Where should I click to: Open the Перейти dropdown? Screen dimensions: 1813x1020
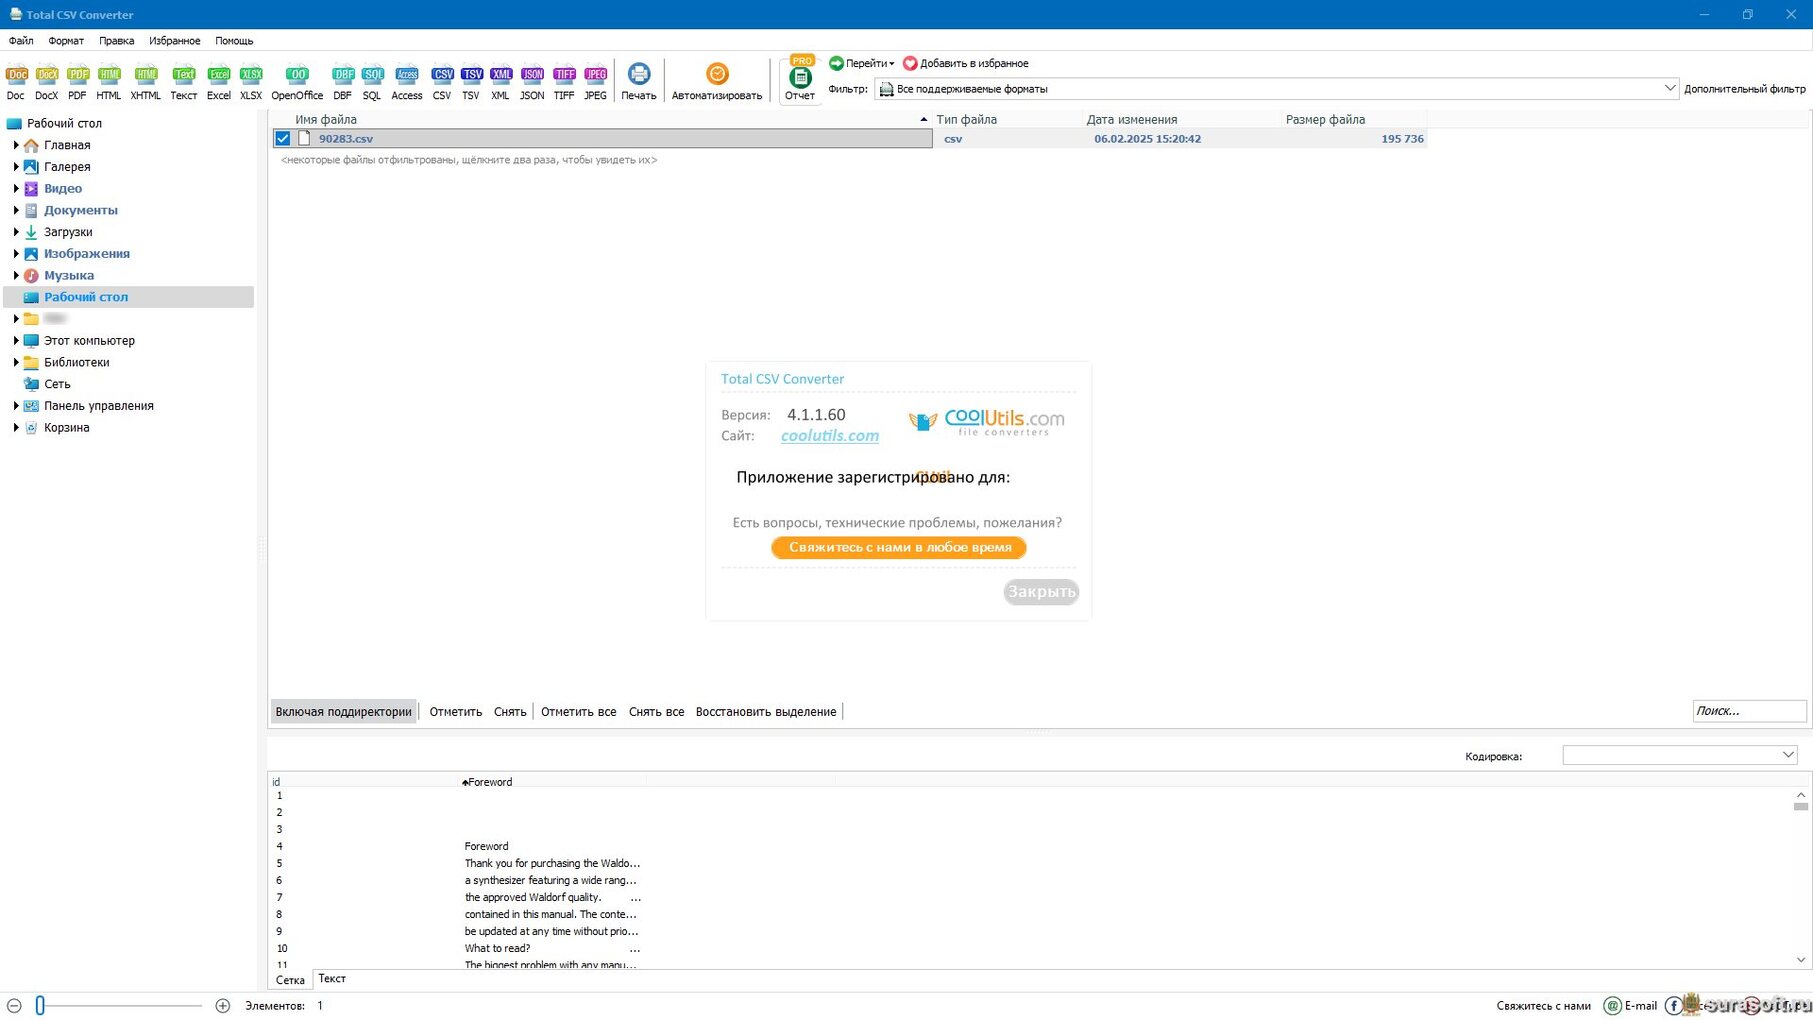(x=862, y=63)
